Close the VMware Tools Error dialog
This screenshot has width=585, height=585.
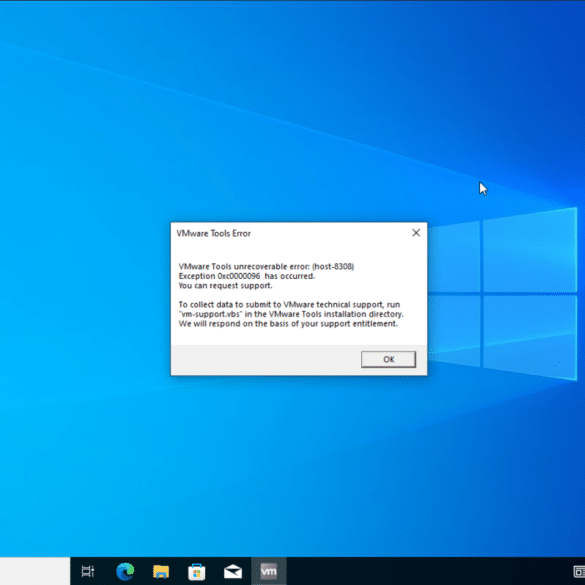(416, 233)
